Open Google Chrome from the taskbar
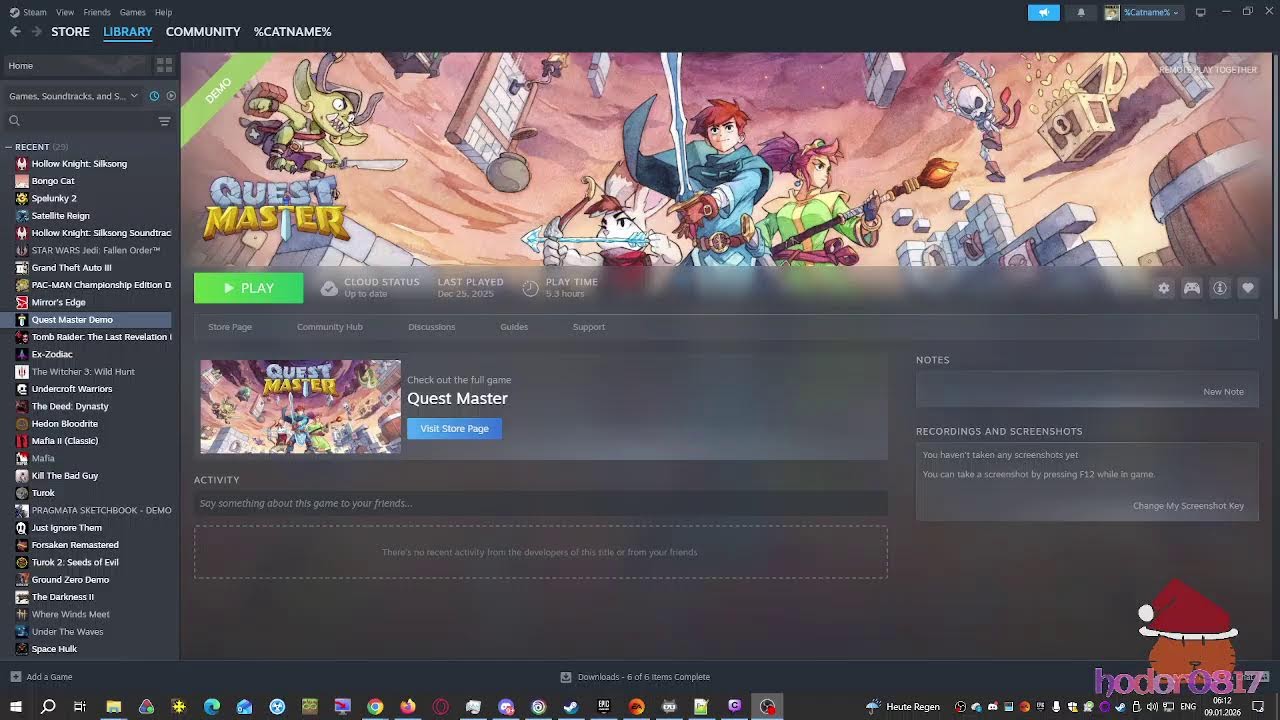The height and width of the screenshot is (720, 1280). click(375, 707)
